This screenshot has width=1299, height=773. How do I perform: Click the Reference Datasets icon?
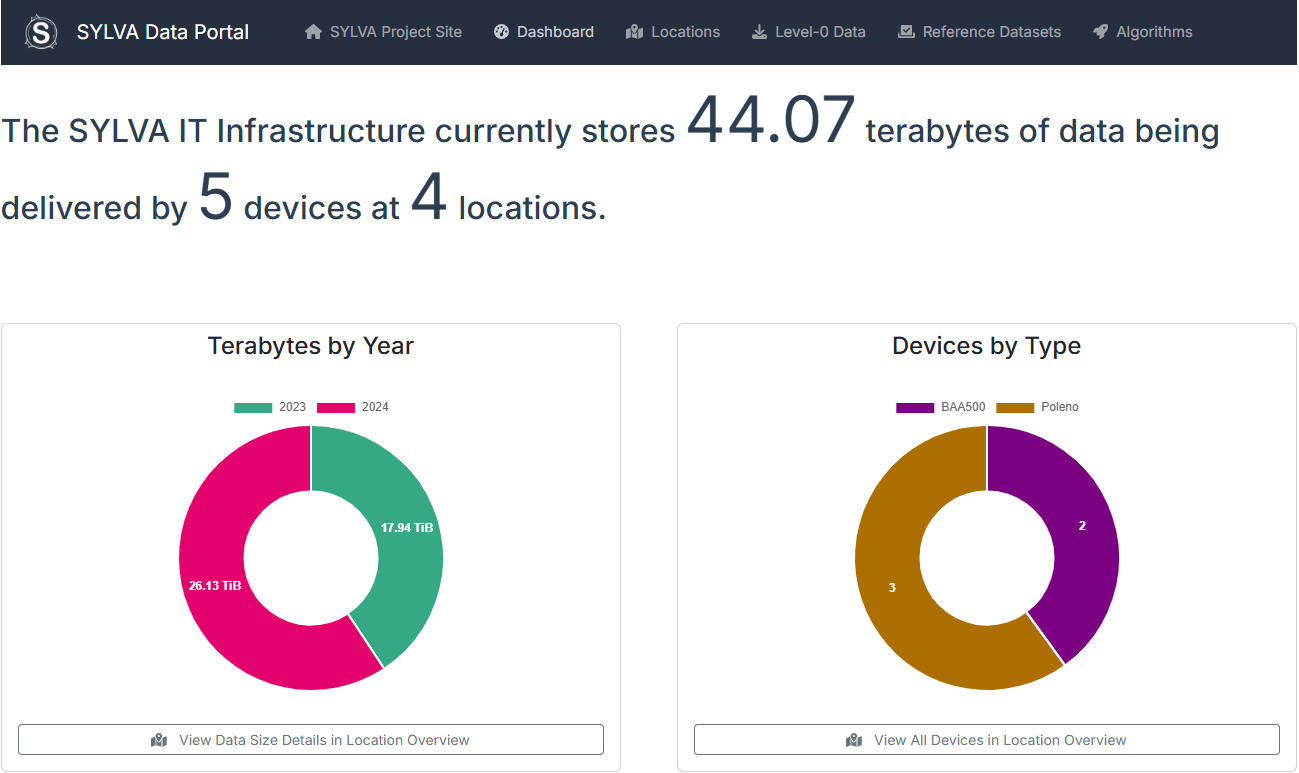tap(906, 32)
